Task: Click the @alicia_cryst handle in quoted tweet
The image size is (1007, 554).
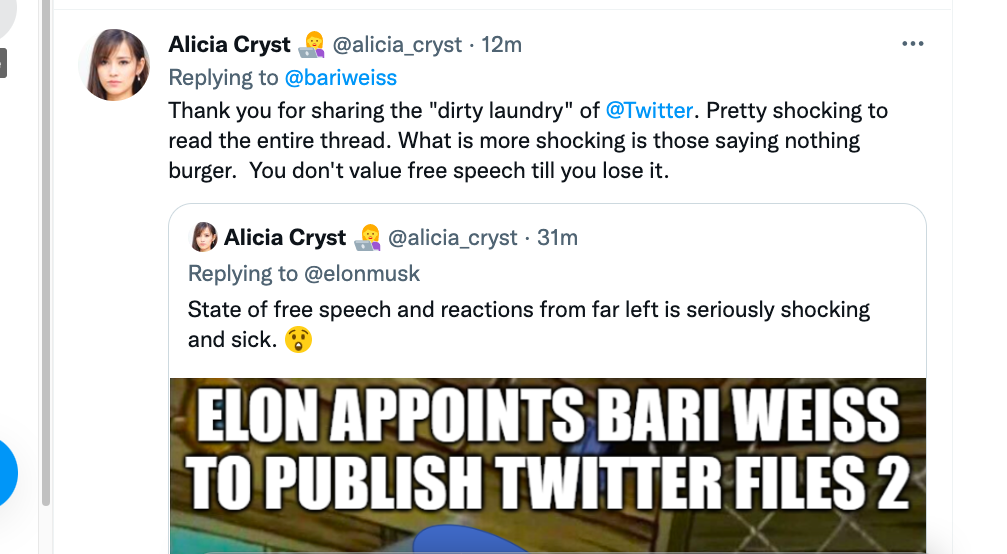Action: [452, 238]
